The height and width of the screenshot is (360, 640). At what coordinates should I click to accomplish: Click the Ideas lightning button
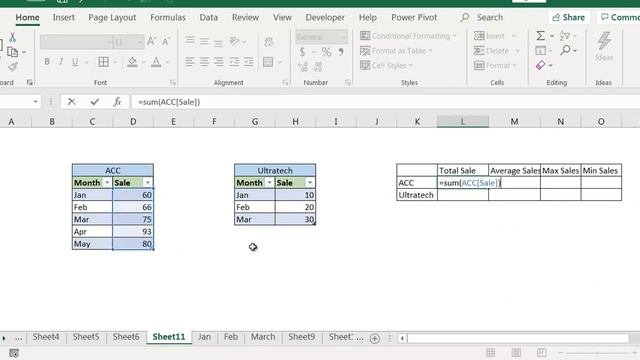coord(604,46)
